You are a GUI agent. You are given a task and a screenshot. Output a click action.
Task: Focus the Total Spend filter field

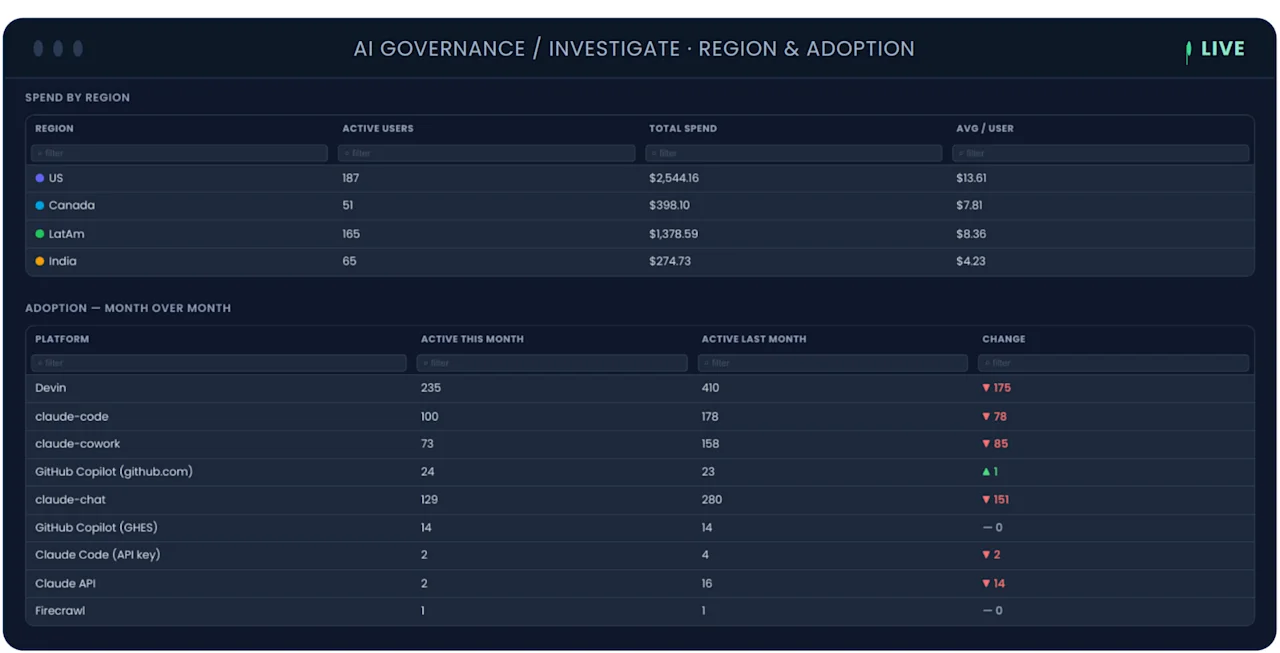click(793, 153)
